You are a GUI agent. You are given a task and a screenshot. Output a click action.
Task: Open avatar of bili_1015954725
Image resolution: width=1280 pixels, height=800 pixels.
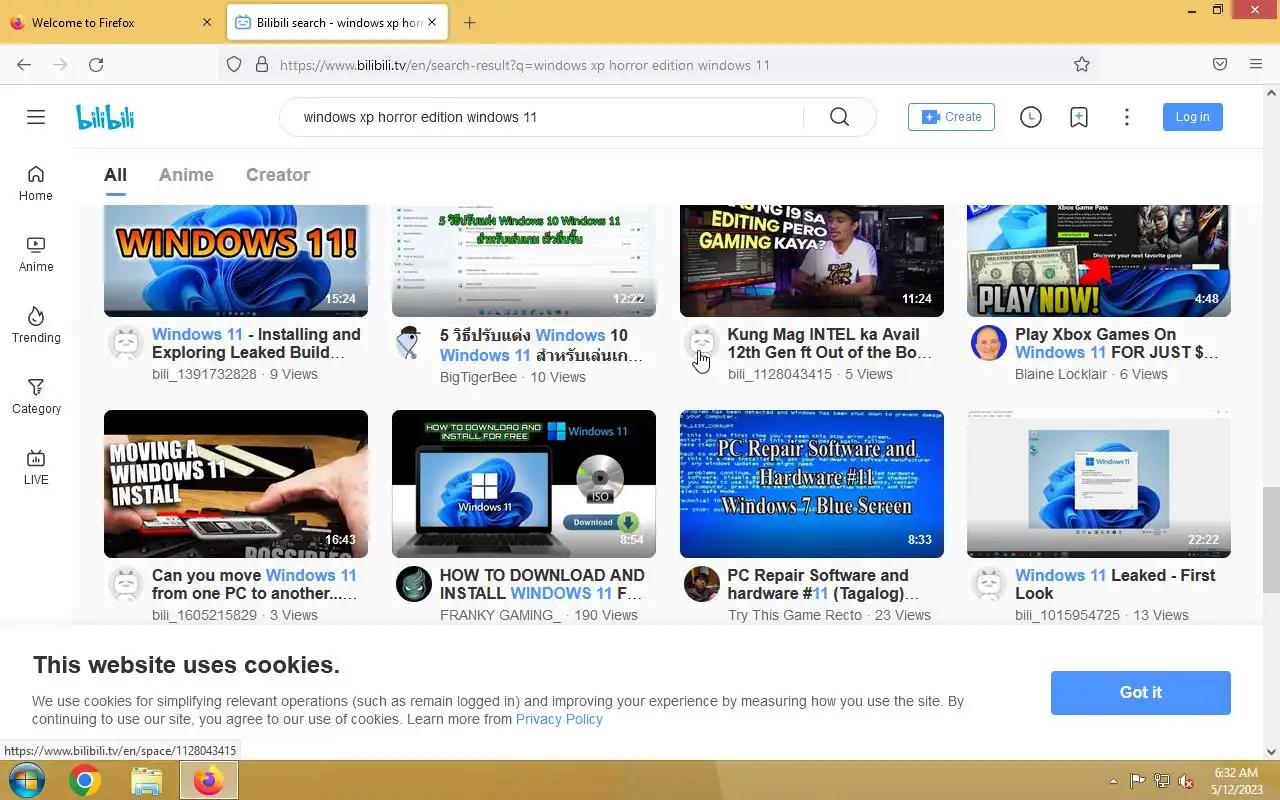click(x=989, y=584)
